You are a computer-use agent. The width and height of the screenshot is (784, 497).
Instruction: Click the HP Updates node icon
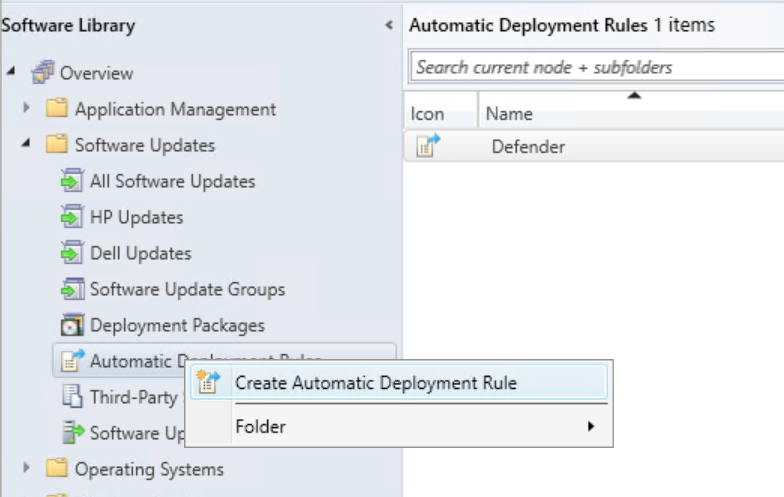(72, 217)
